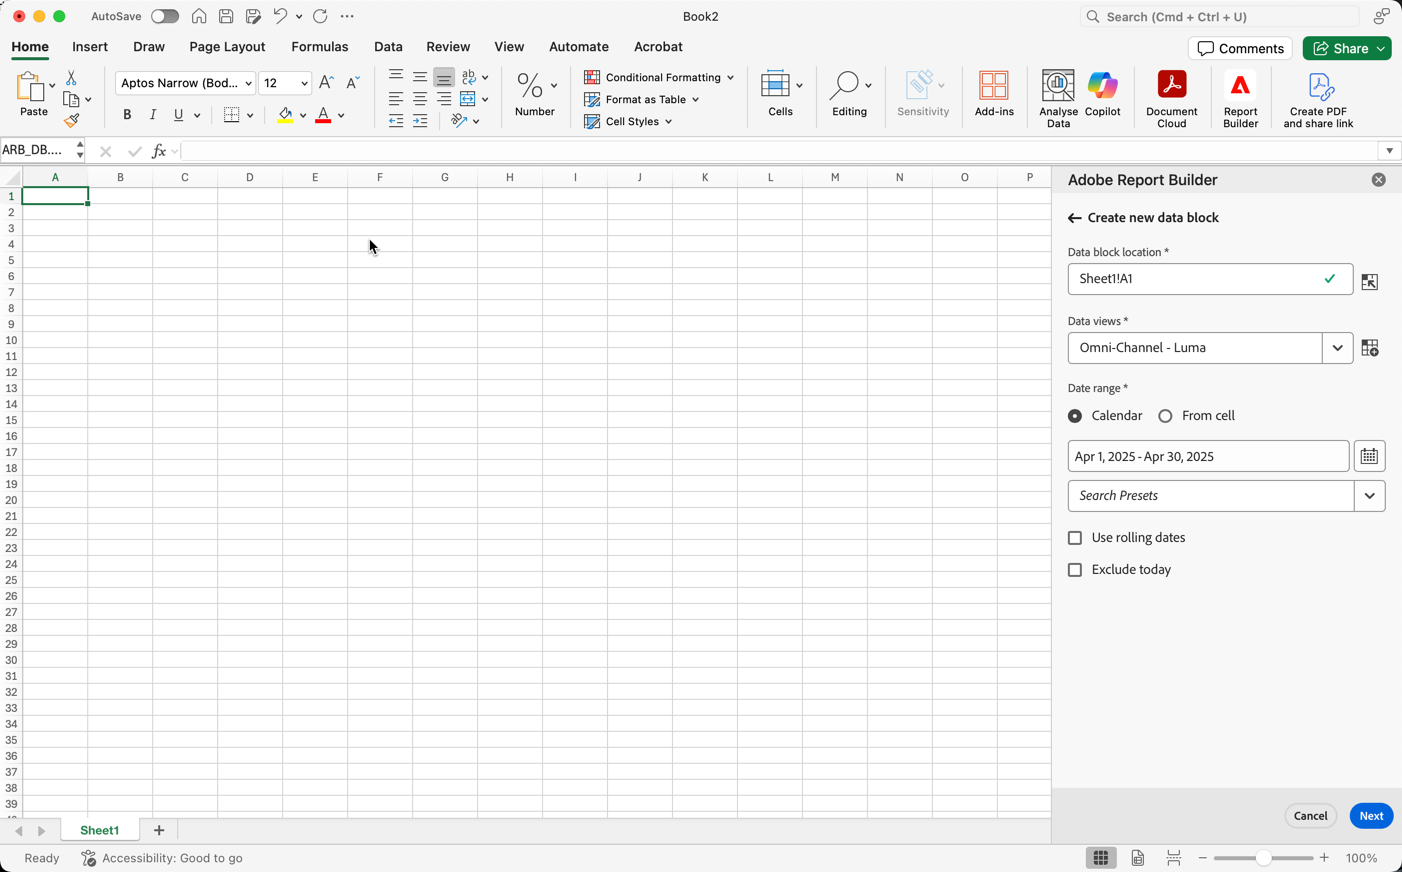Select the From cell radio option
This screenshot has width=1402, height=872.
1165,416
